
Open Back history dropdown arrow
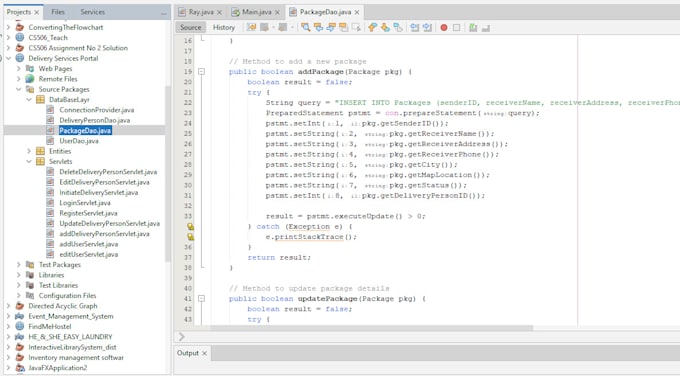point(273,27)
